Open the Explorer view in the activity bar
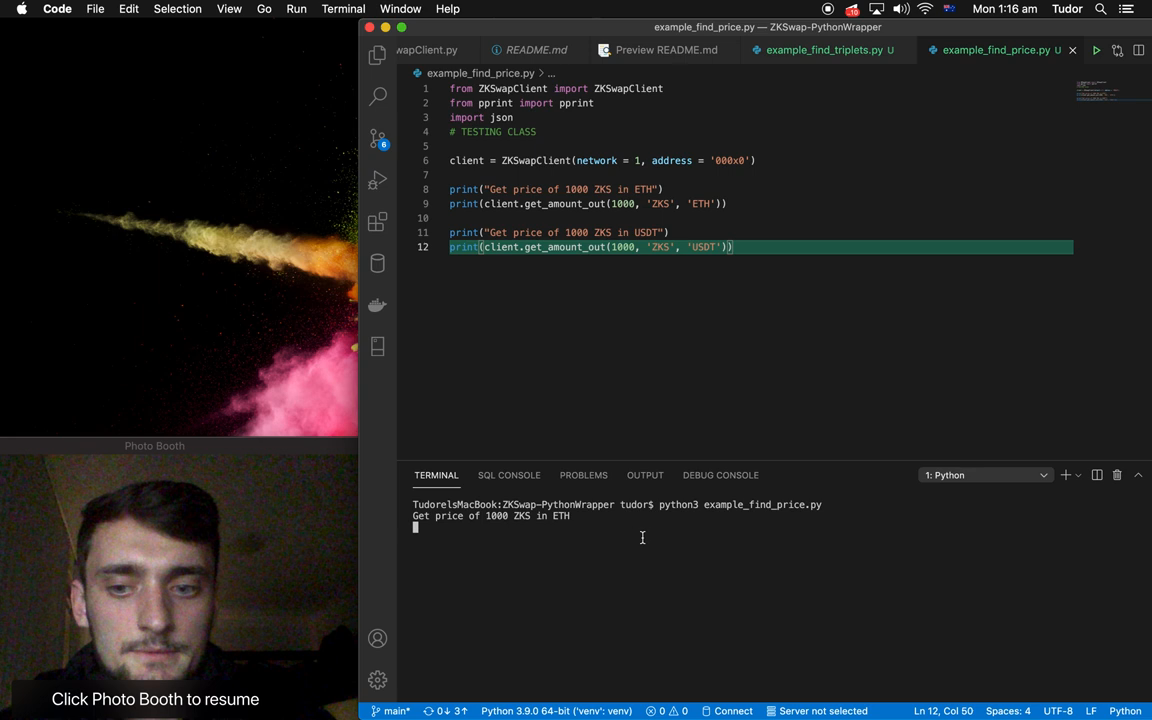 tap(378, 54)
